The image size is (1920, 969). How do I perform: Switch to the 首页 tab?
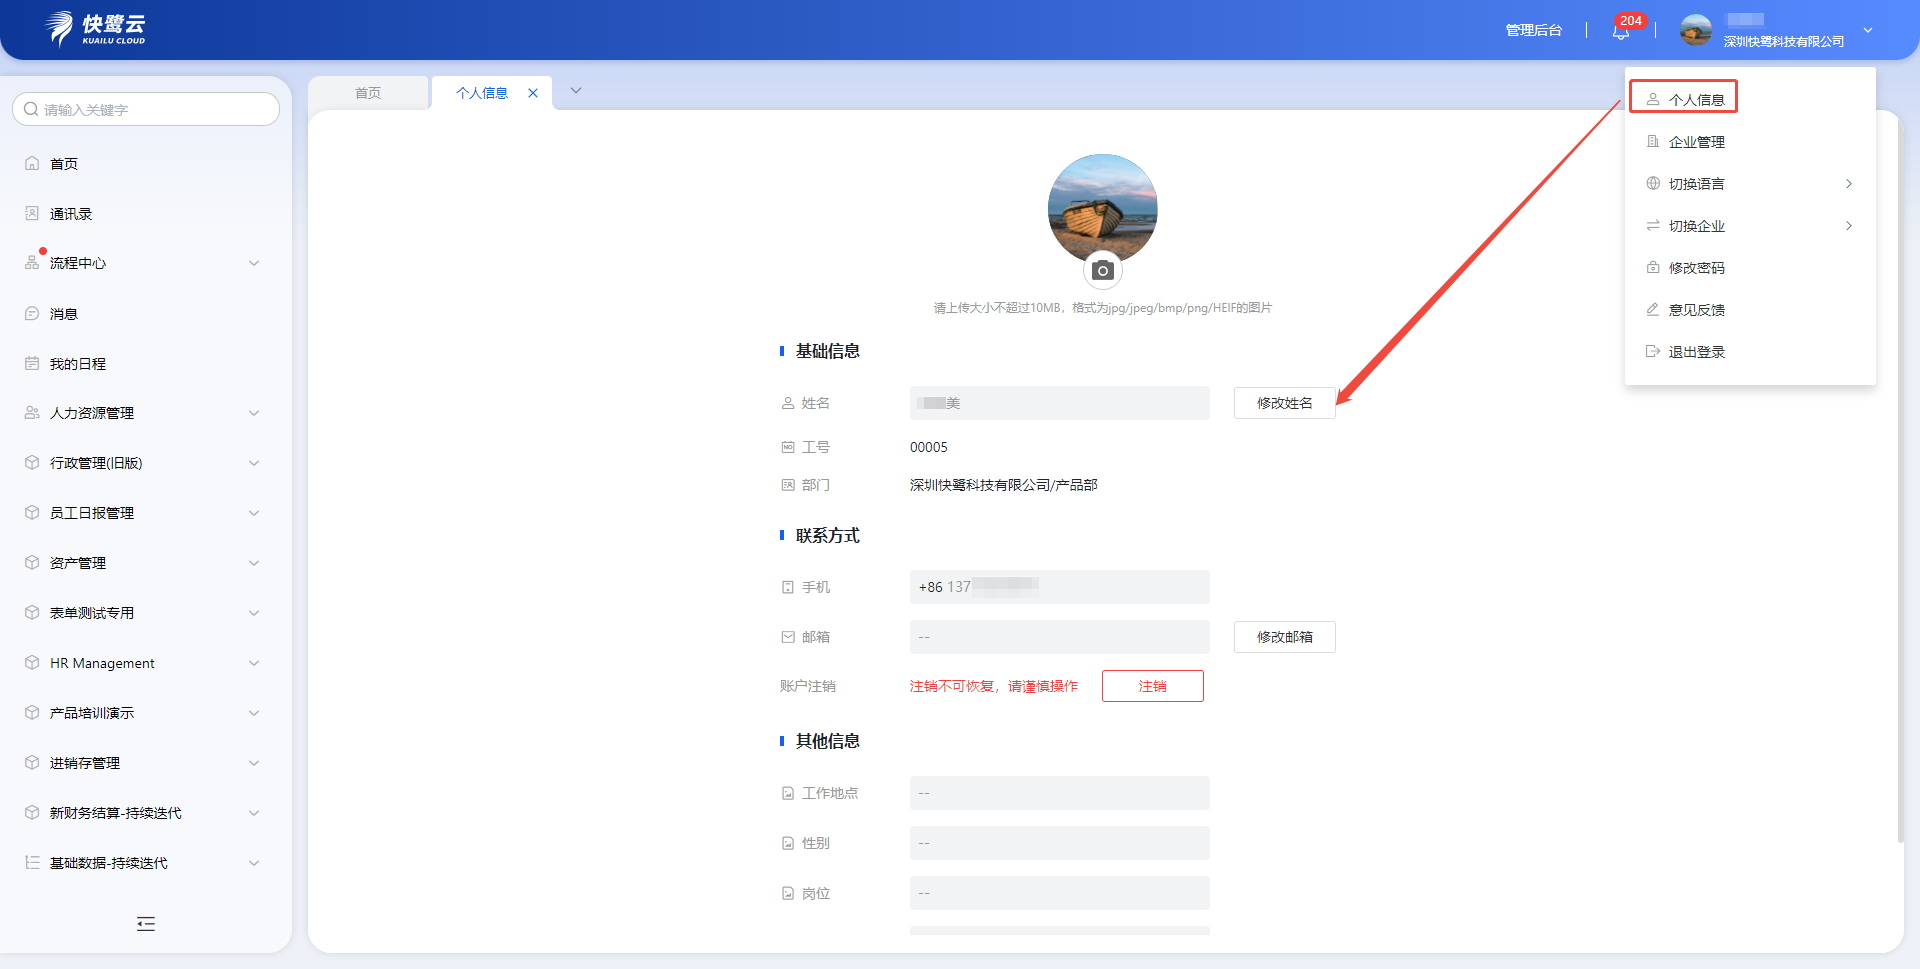(x=368, y=93)
